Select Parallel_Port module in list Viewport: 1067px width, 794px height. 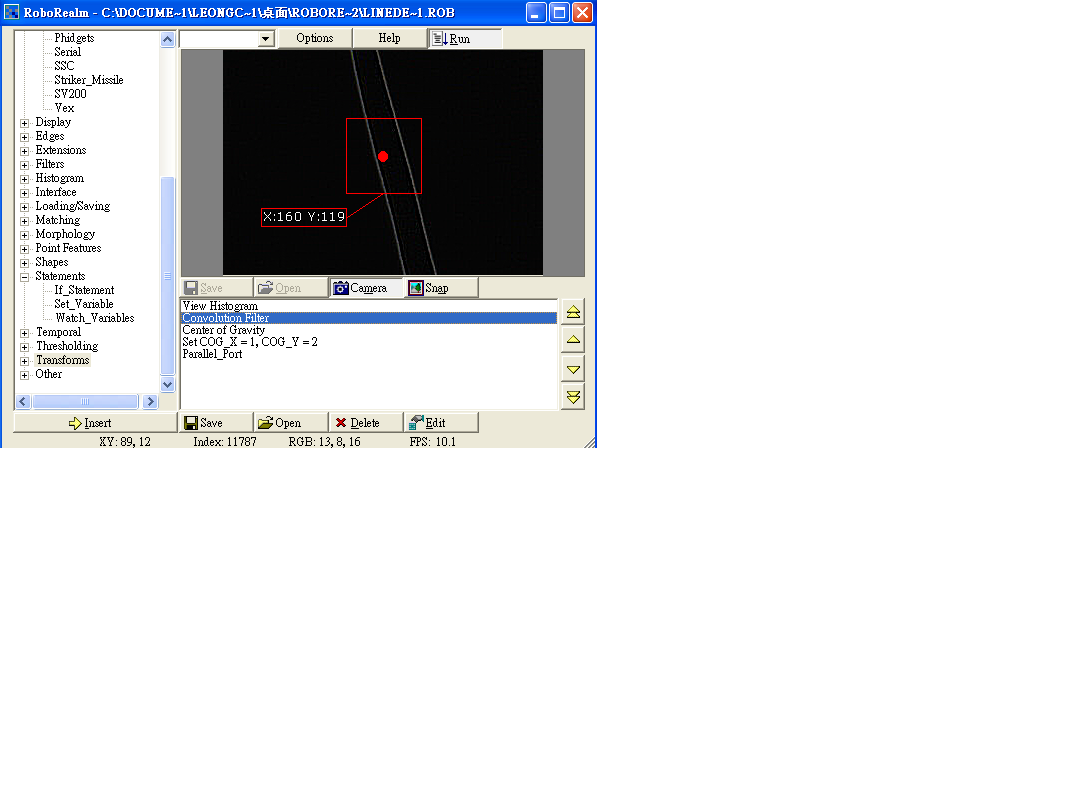pyautogui.click(x=212, y=354)
